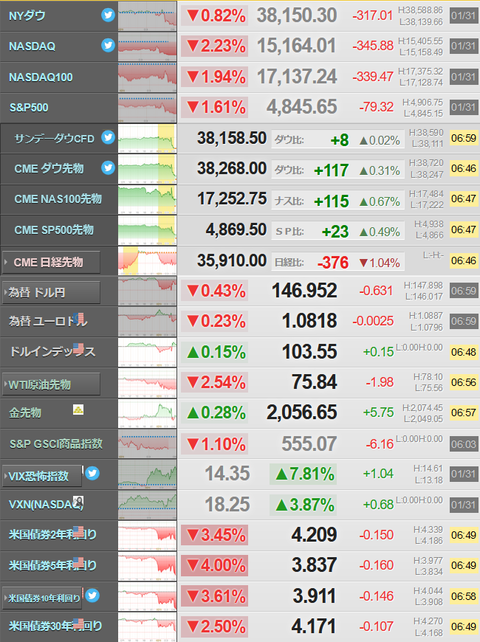Click the NYダウ mini chart thumbnail
This screenshot has height=642, width=480.
[147, 16]
